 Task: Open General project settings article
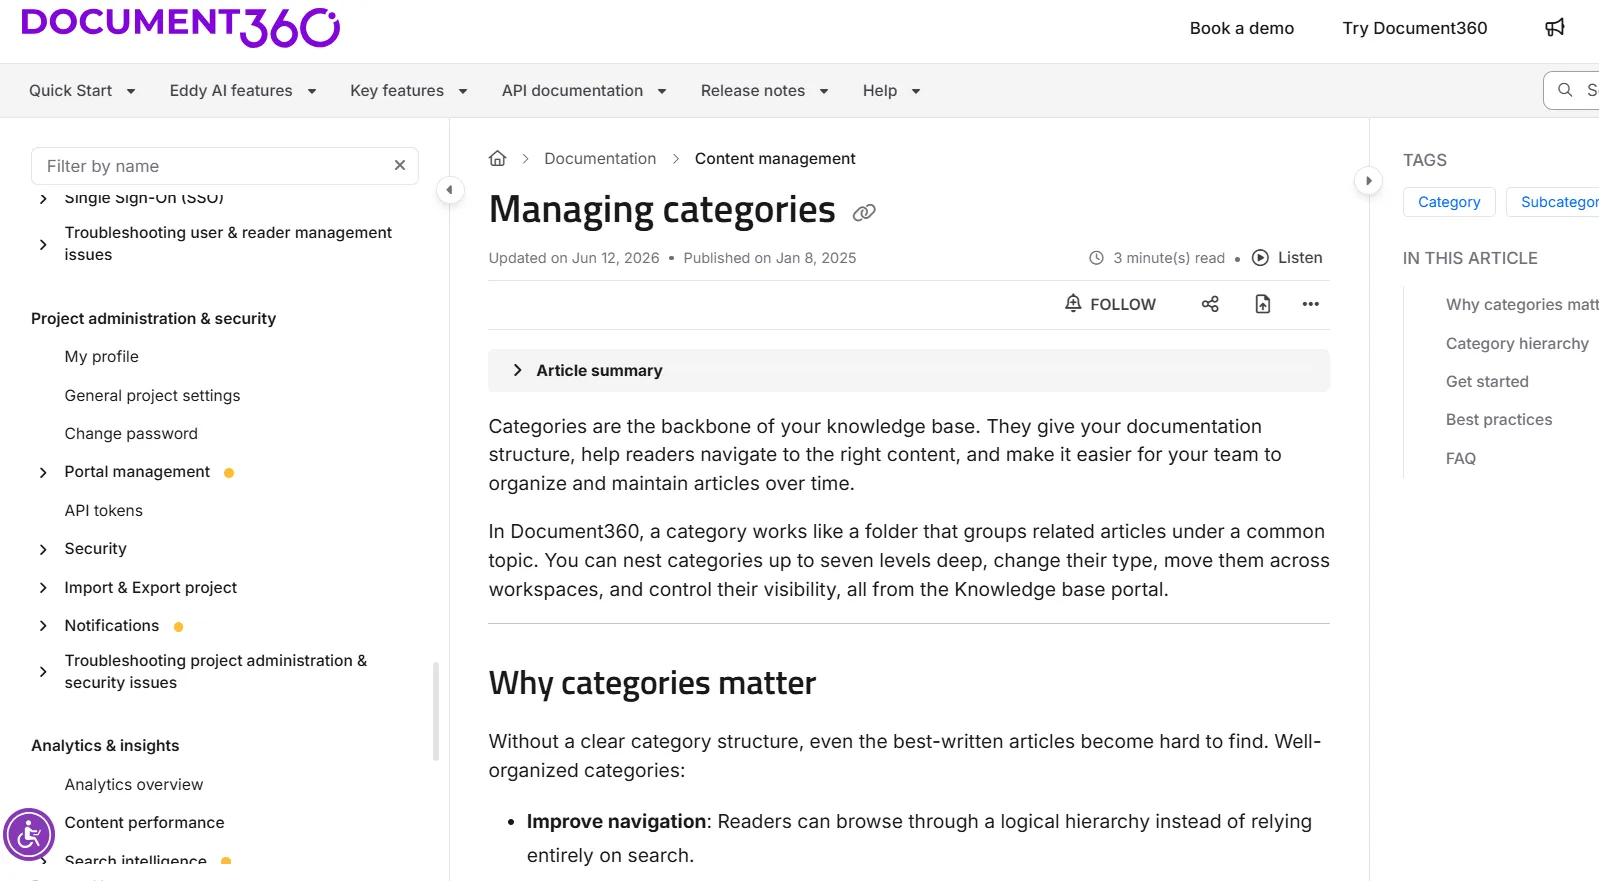tap(152, 395)
